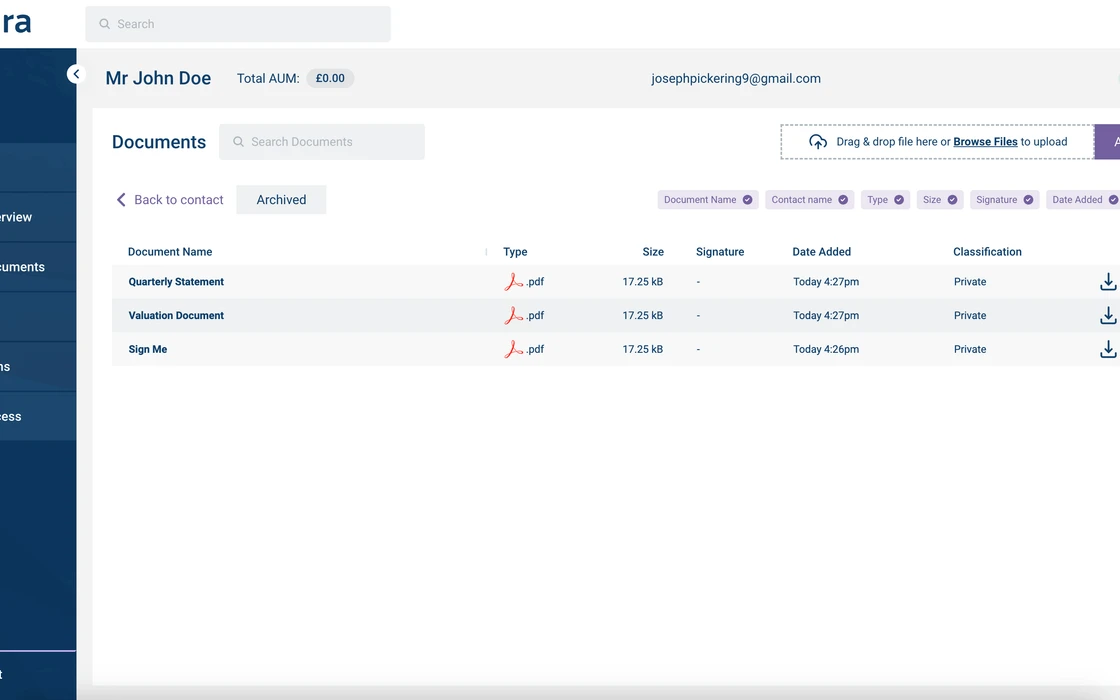Open the Sign Me document
Screen dimensions: 1120x700
[148, 349]
